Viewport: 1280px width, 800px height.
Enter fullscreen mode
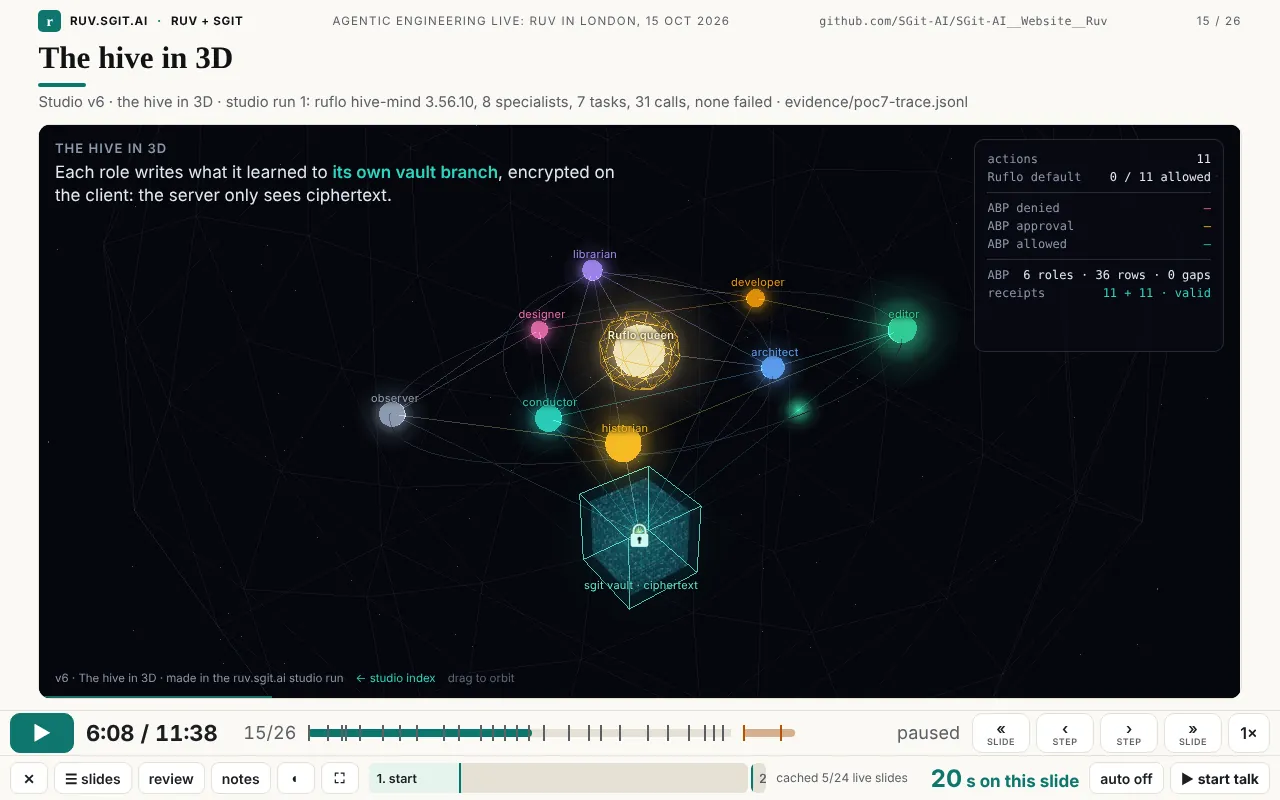340,779
